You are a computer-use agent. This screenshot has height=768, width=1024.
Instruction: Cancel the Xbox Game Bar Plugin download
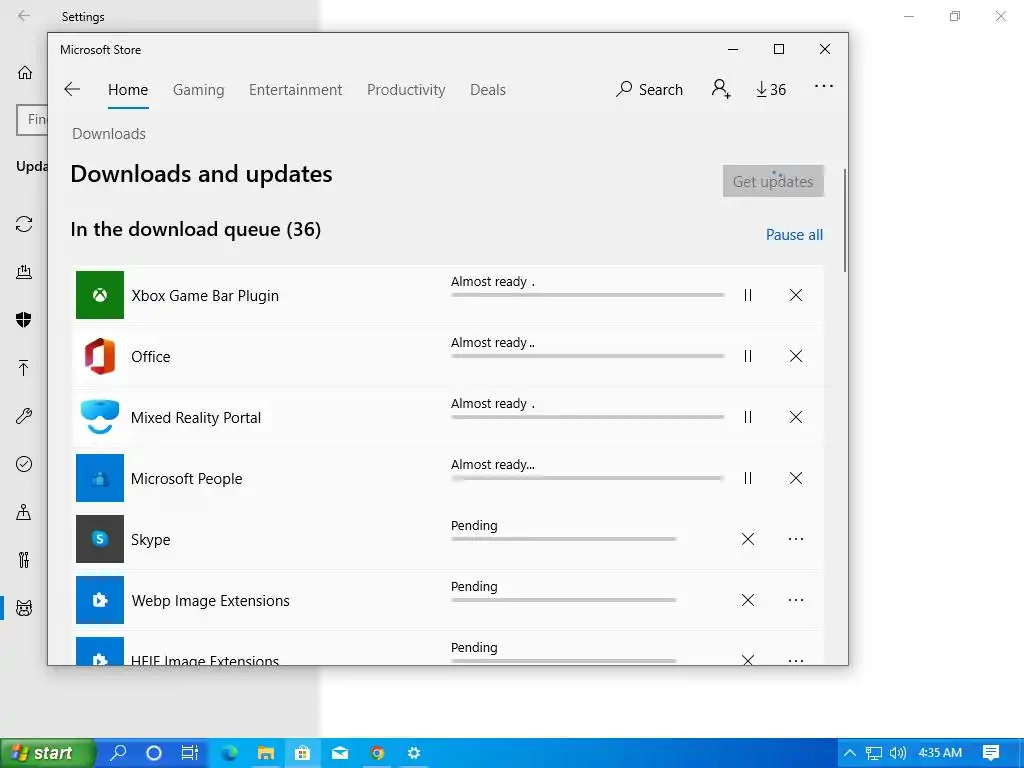[795, 295]
